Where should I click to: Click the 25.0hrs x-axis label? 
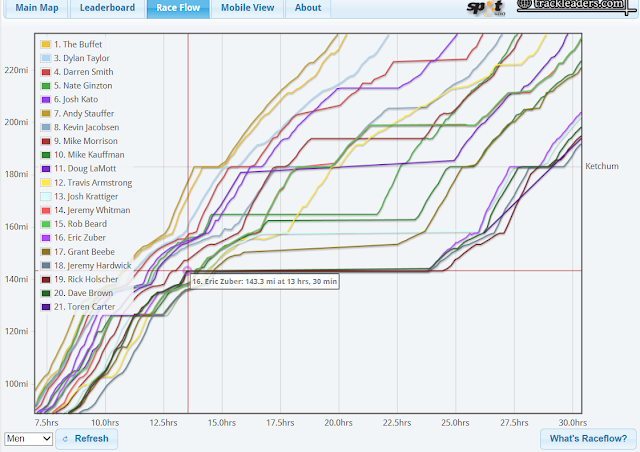tap(455, 423)
